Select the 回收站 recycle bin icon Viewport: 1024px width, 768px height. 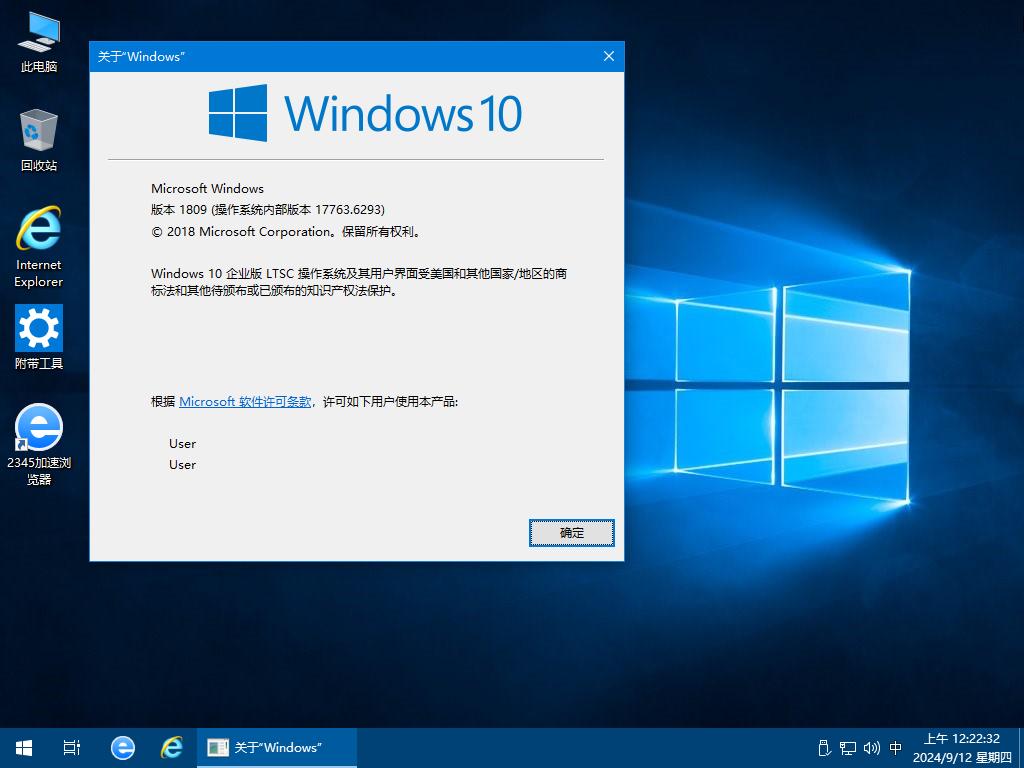coord(39,140)
